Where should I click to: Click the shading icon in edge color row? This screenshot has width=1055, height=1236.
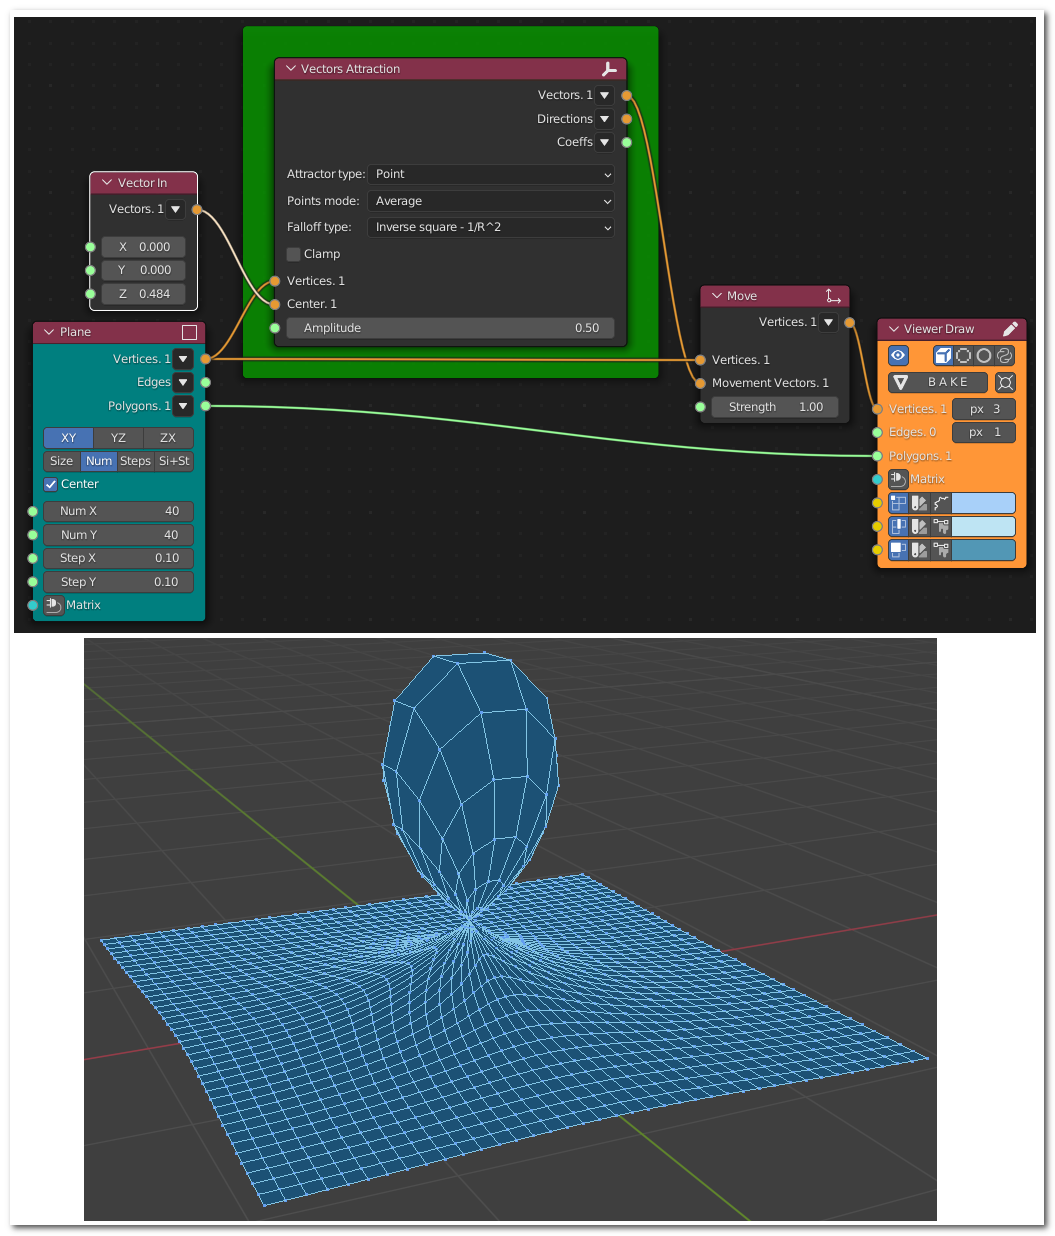pyautogui.click(x=919, y=526)
